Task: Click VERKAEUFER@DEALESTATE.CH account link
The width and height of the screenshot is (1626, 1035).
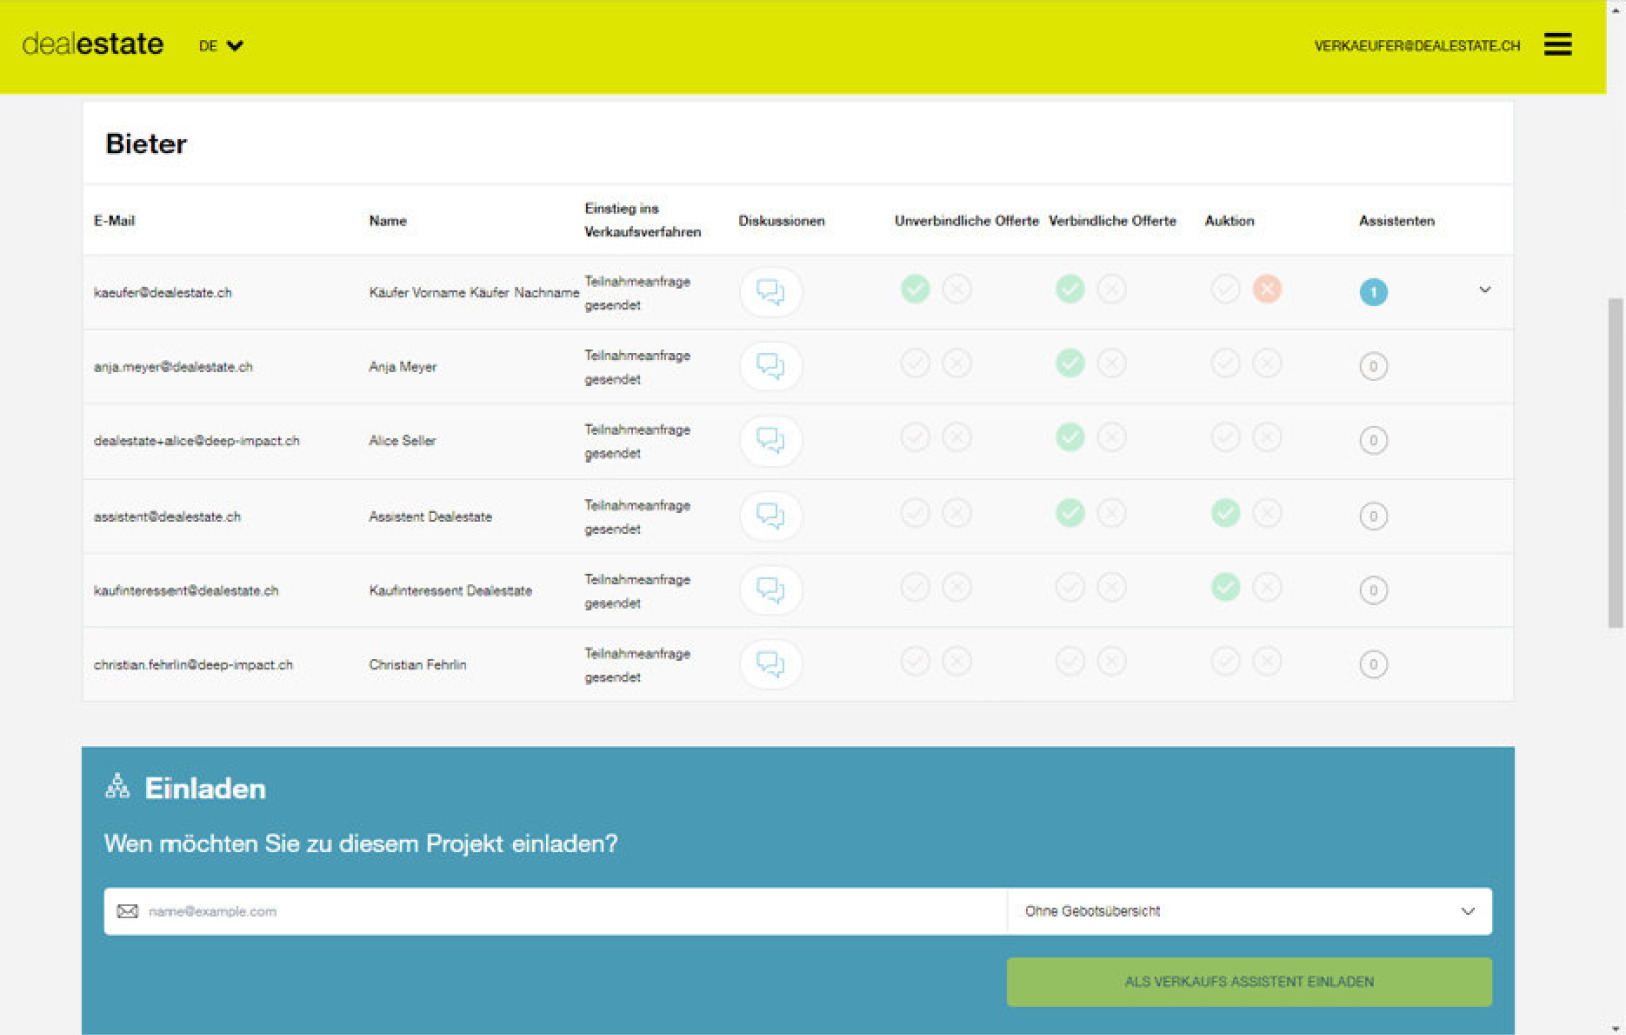Action: coord(1417,46)
